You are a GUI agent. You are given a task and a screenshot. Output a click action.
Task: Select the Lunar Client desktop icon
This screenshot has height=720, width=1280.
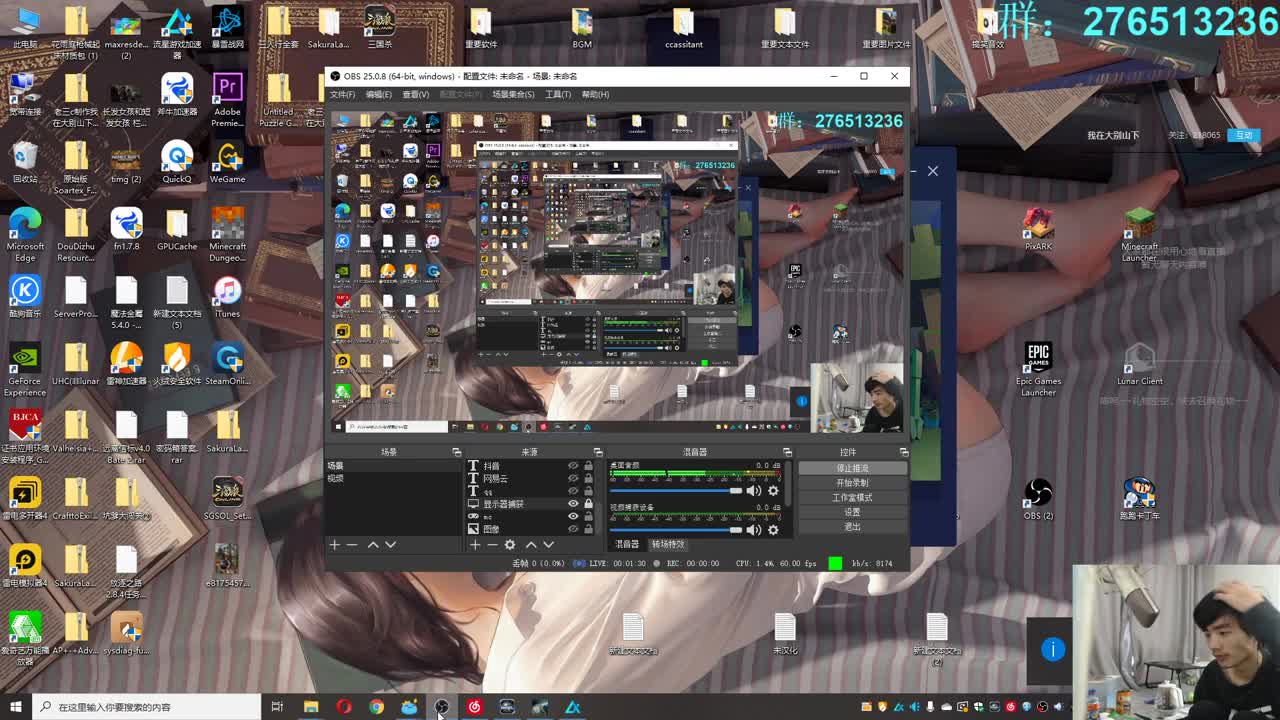[x=1139, y=365]
